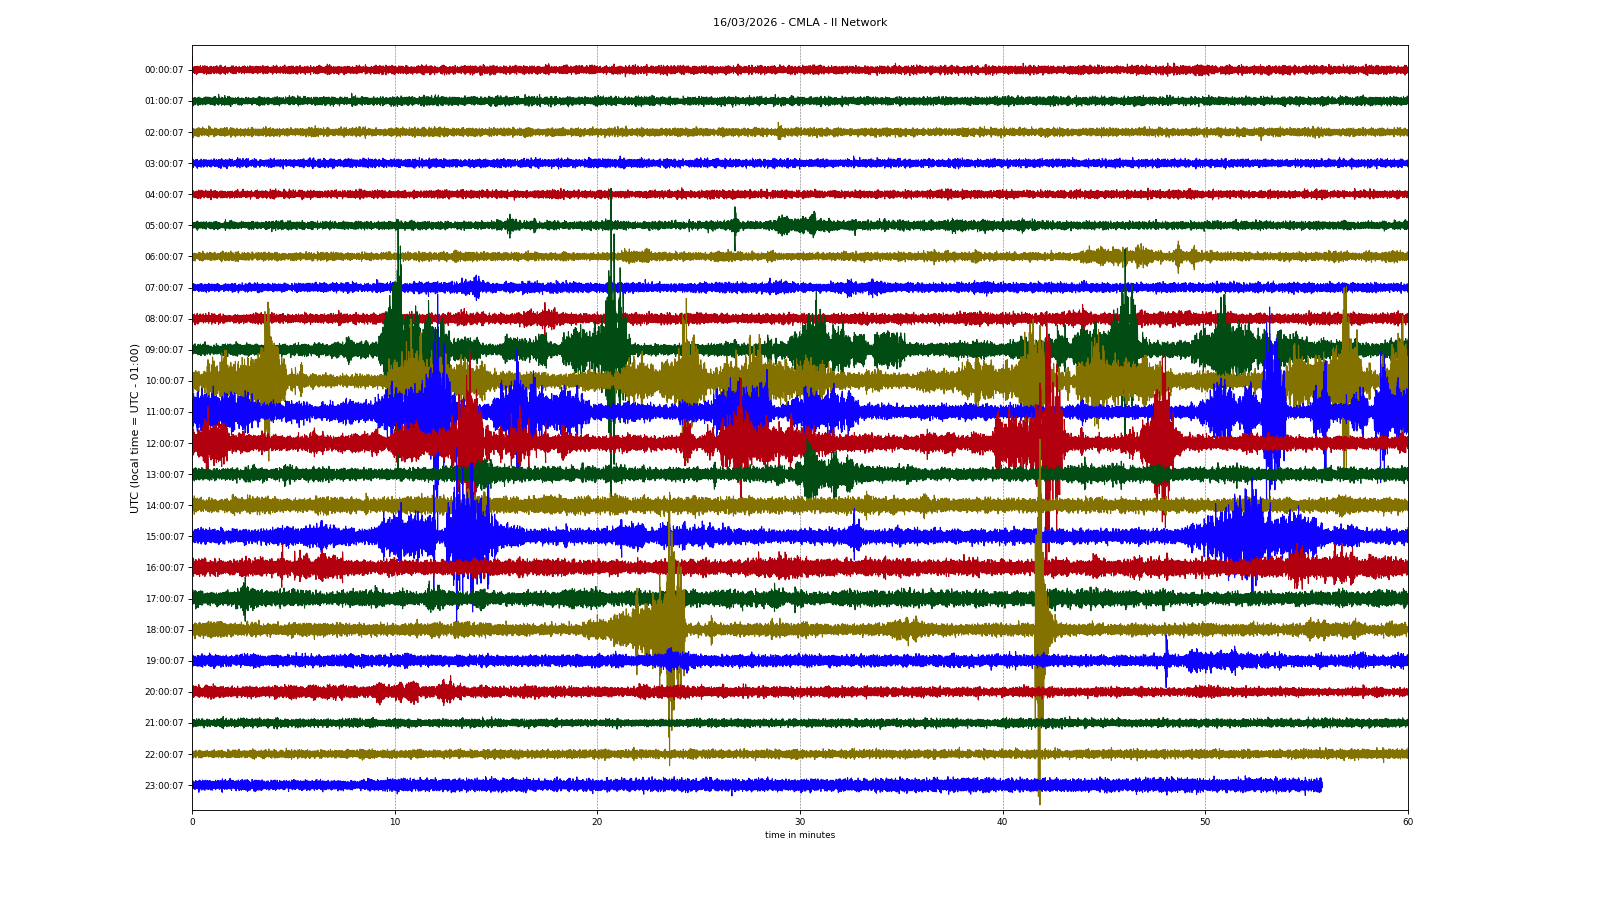Select the 21:00:07 hour label
Image resolution: width=1600 pixels, height=900 pixels.
[164, 723]
